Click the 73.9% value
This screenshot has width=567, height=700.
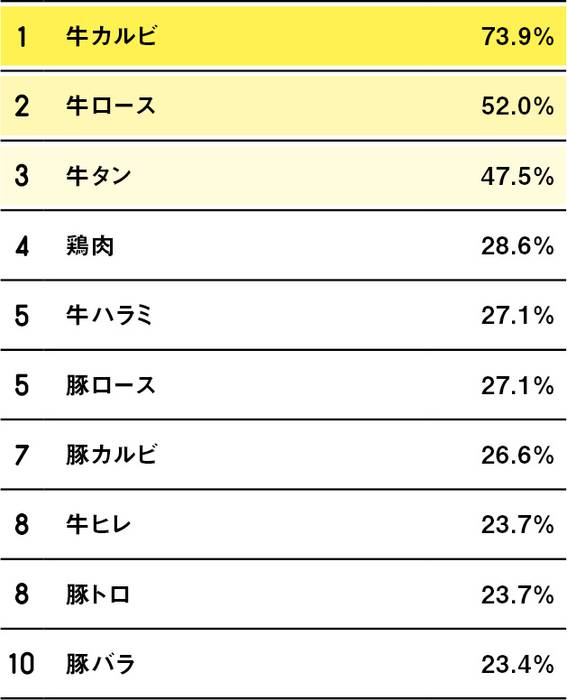[x=517, y=36]
